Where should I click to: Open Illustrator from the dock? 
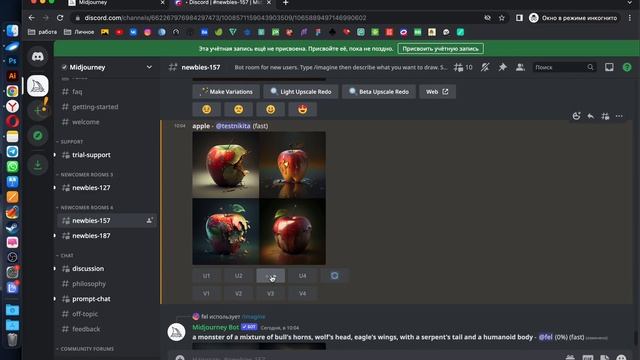(12, 76)
